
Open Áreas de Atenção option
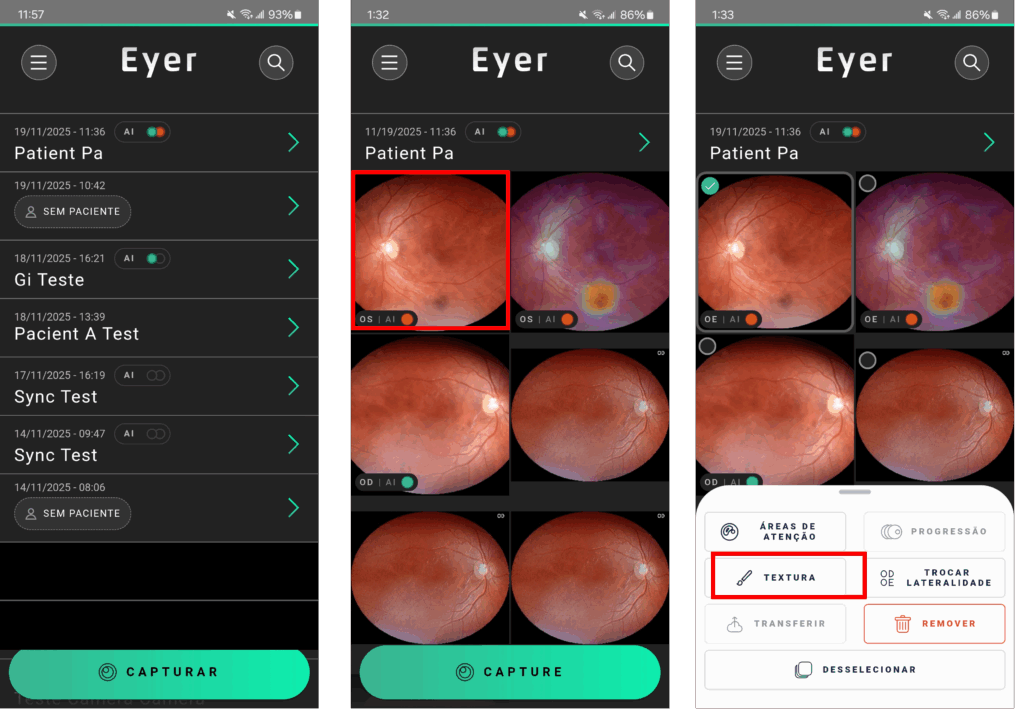point(775,531)
